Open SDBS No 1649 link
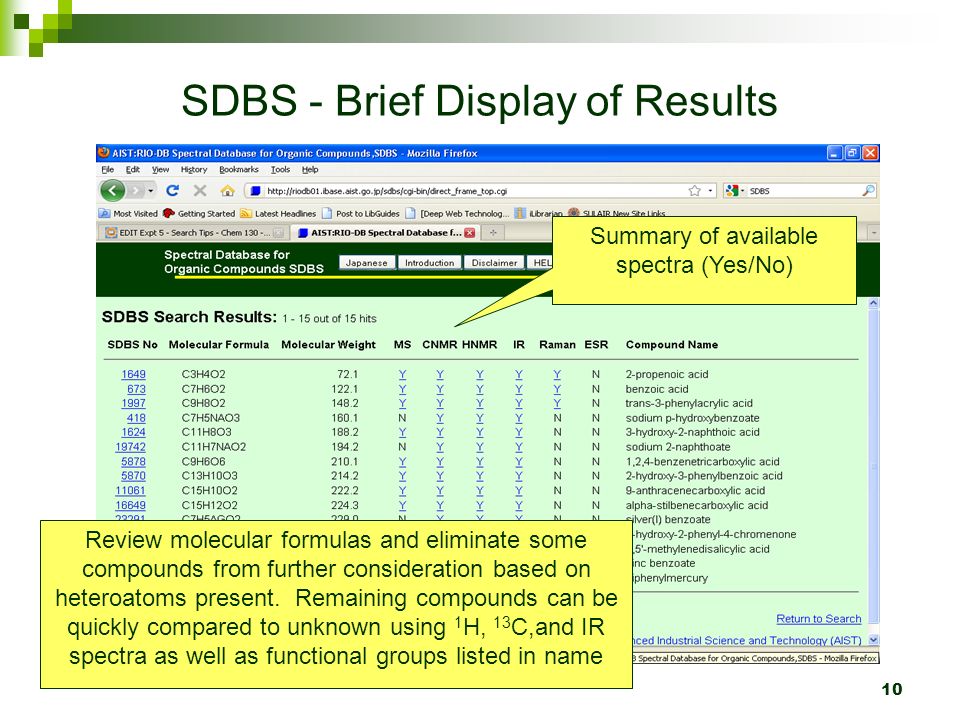 point(133,374)
